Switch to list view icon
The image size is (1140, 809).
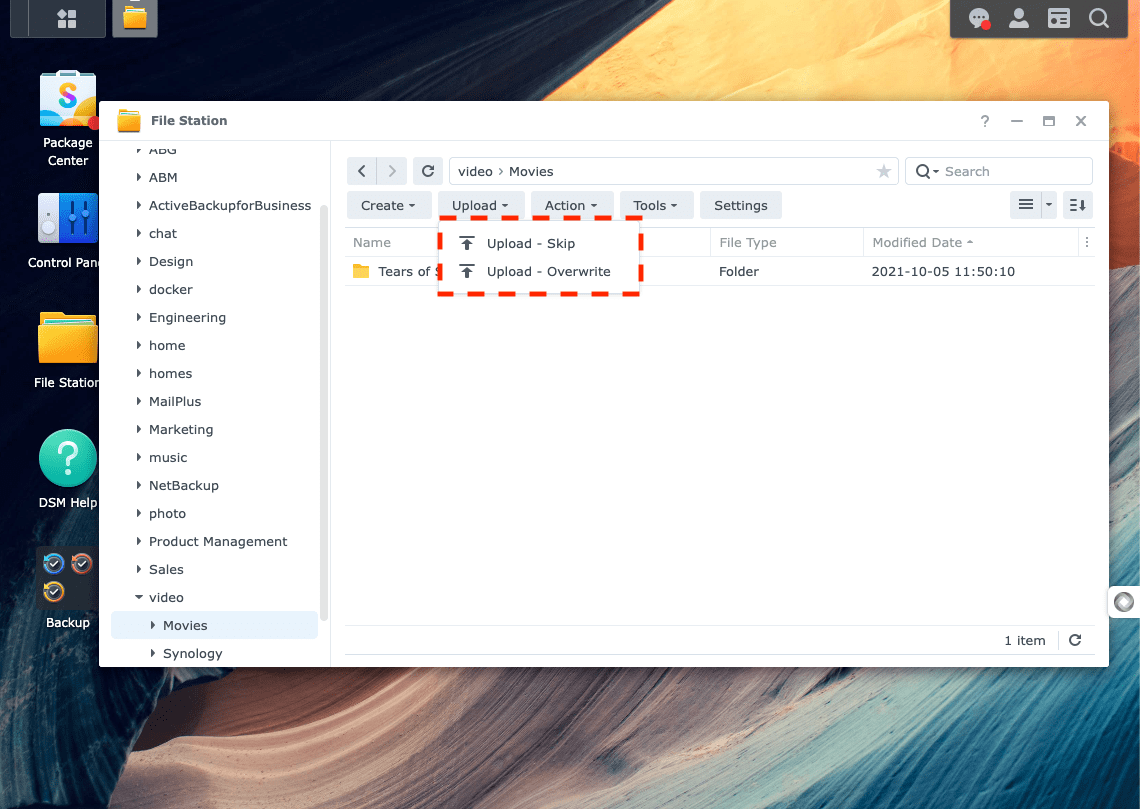coord(1026,205)
